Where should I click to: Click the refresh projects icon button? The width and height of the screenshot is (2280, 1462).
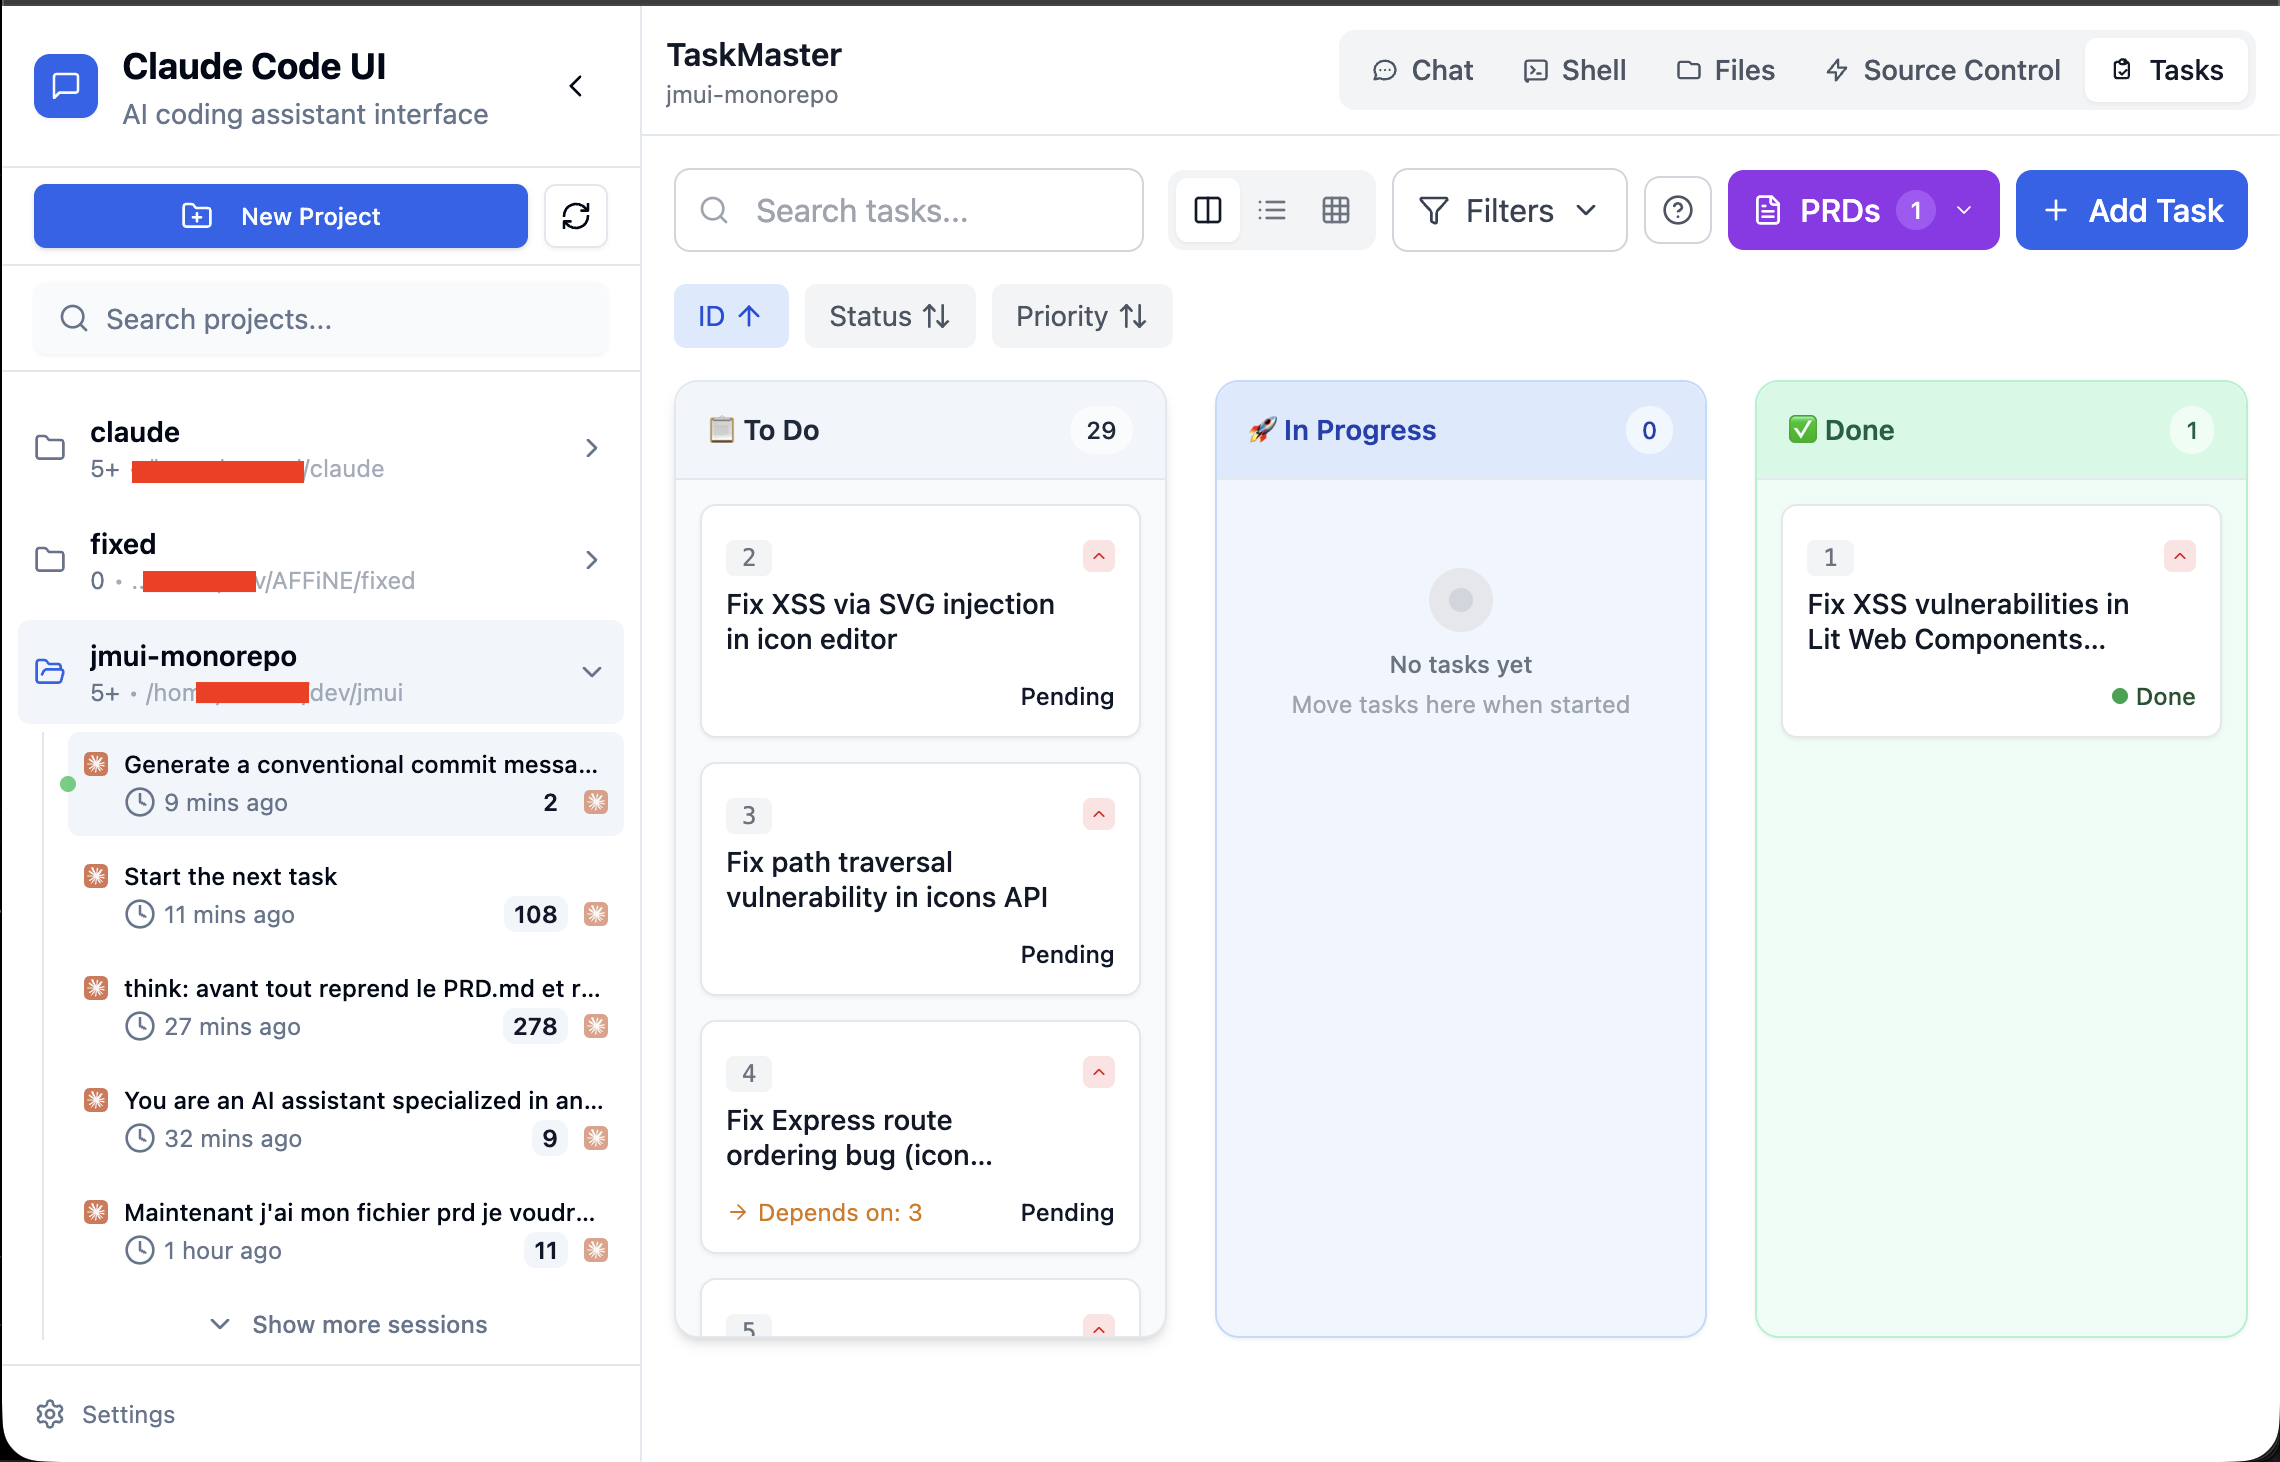(x=576, y=216)
